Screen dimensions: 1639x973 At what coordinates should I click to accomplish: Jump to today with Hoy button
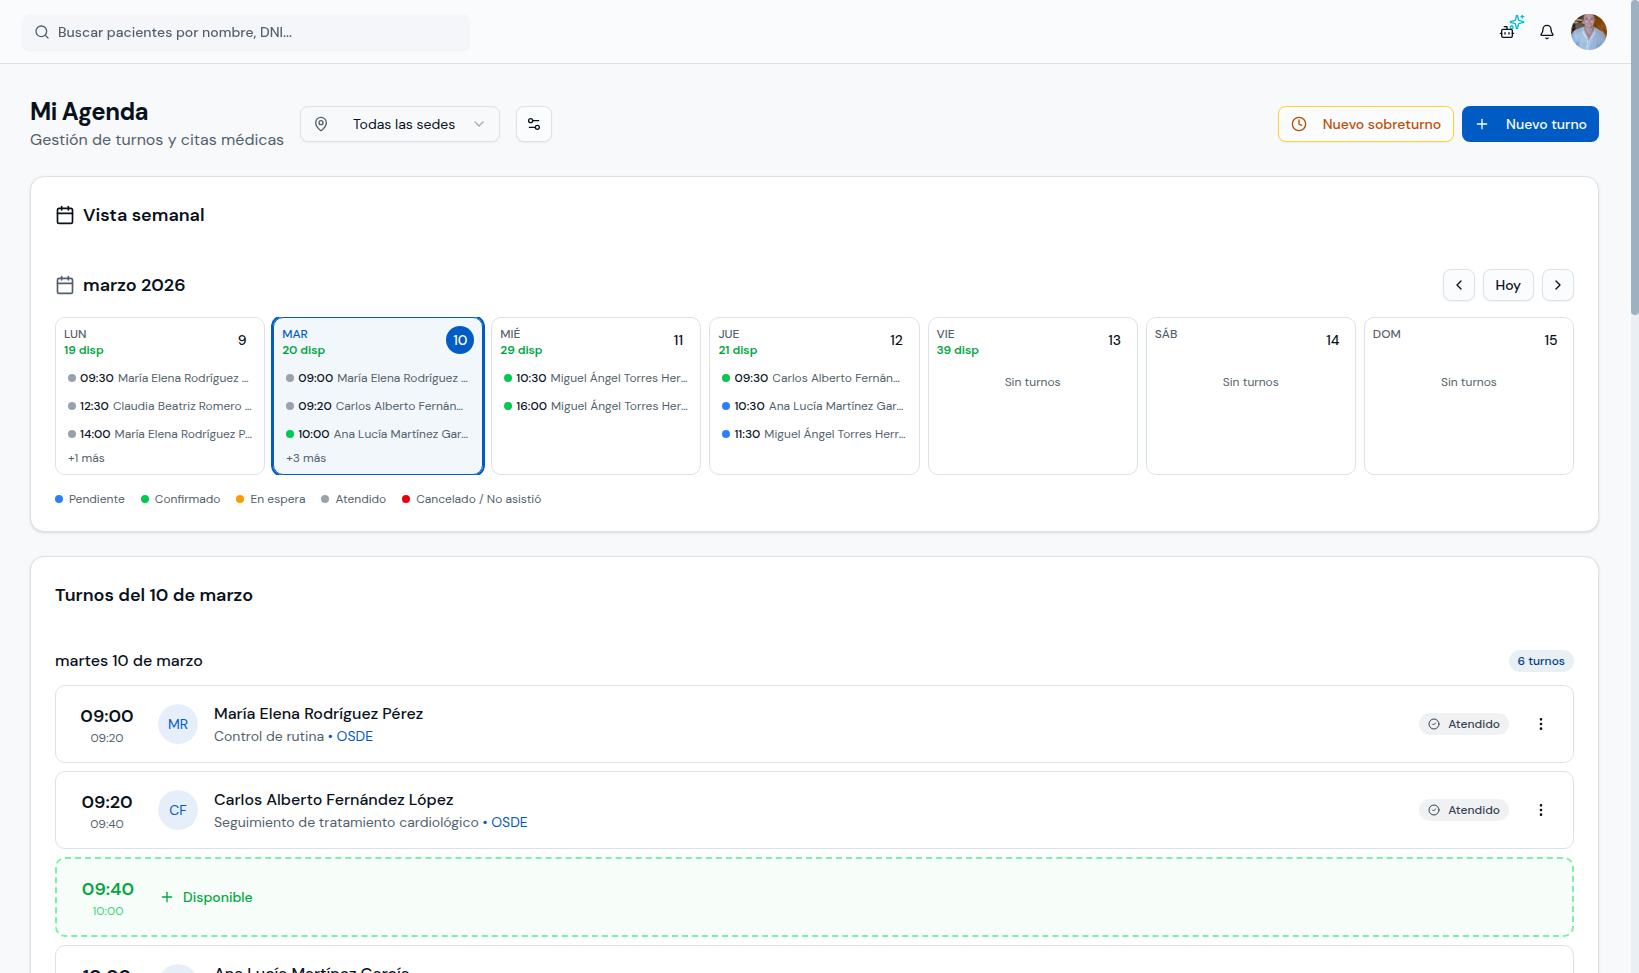tap(1508, 285)
